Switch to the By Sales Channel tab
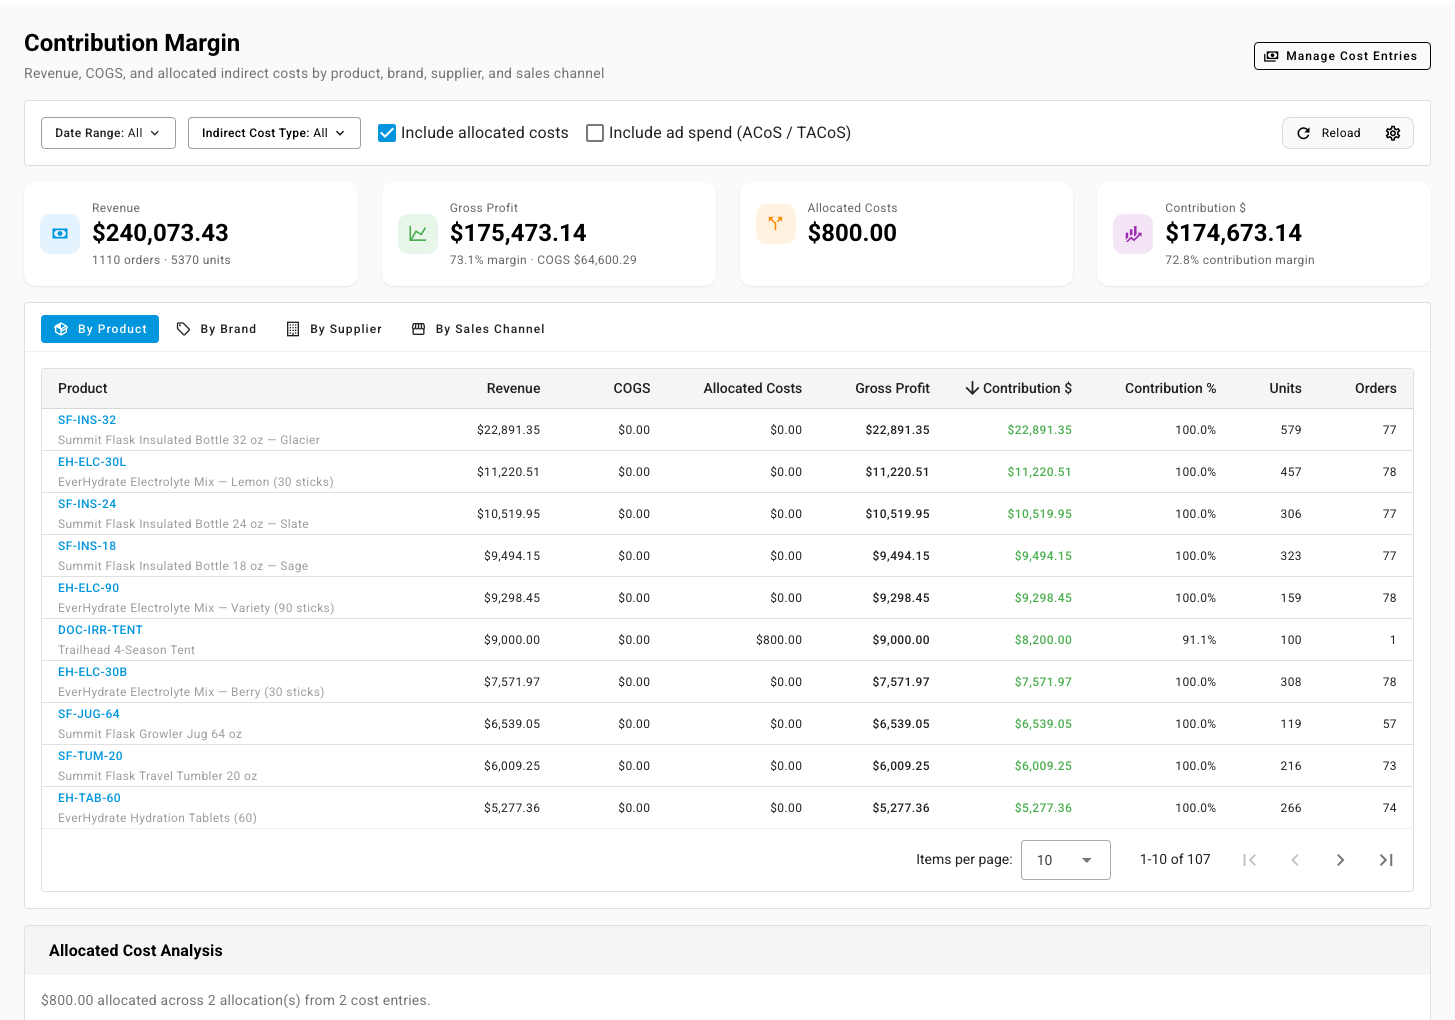 478,329
